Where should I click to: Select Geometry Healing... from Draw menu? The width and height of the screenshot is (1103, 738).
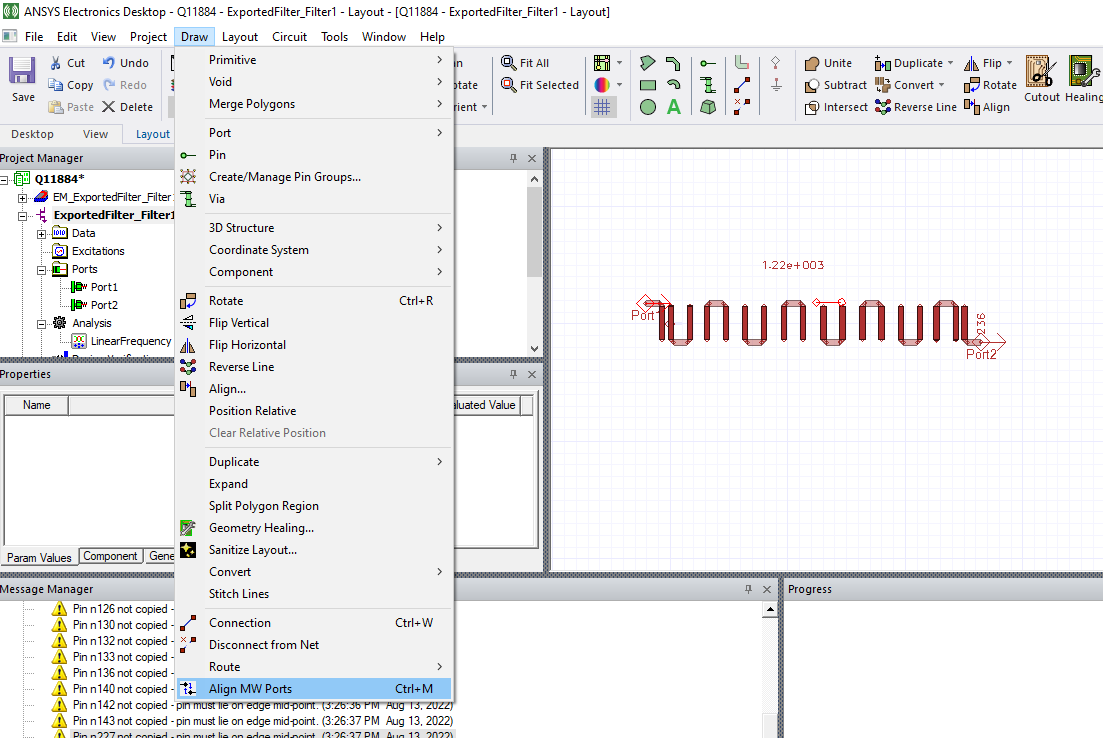261,528
